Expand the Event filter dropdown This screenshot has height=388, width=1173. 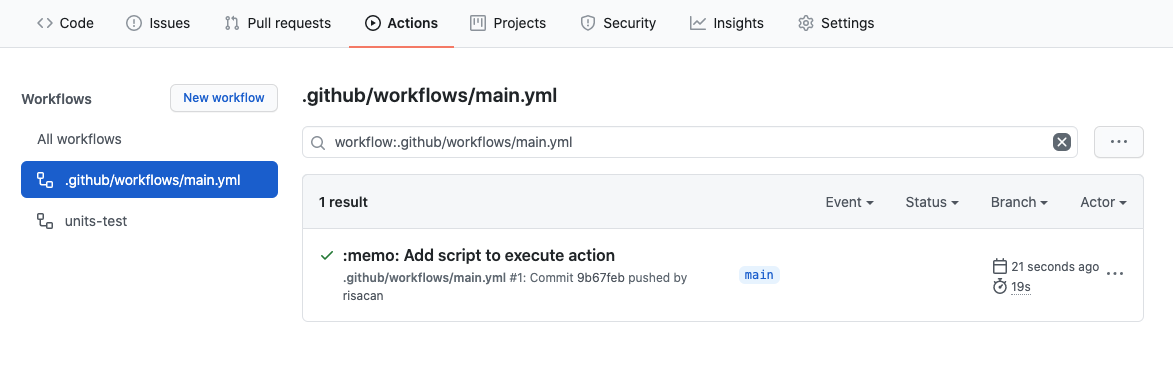[850, 202]
